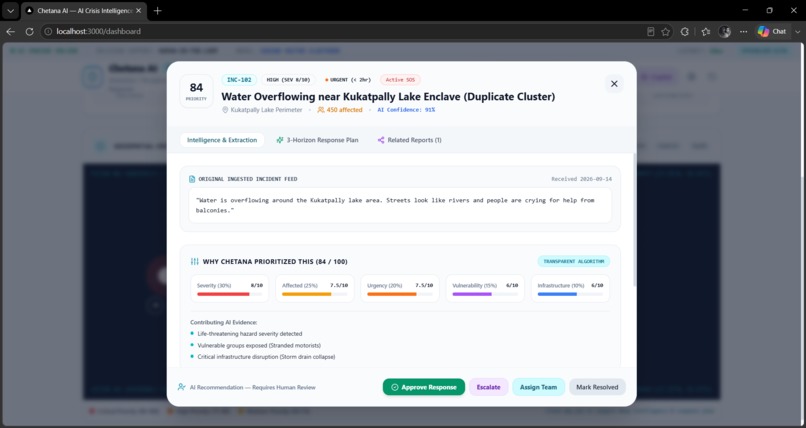Click the checkmark icon in Approve Response
Screen dimensions: 806x428
pyautogui.click(x=395, y=387)
